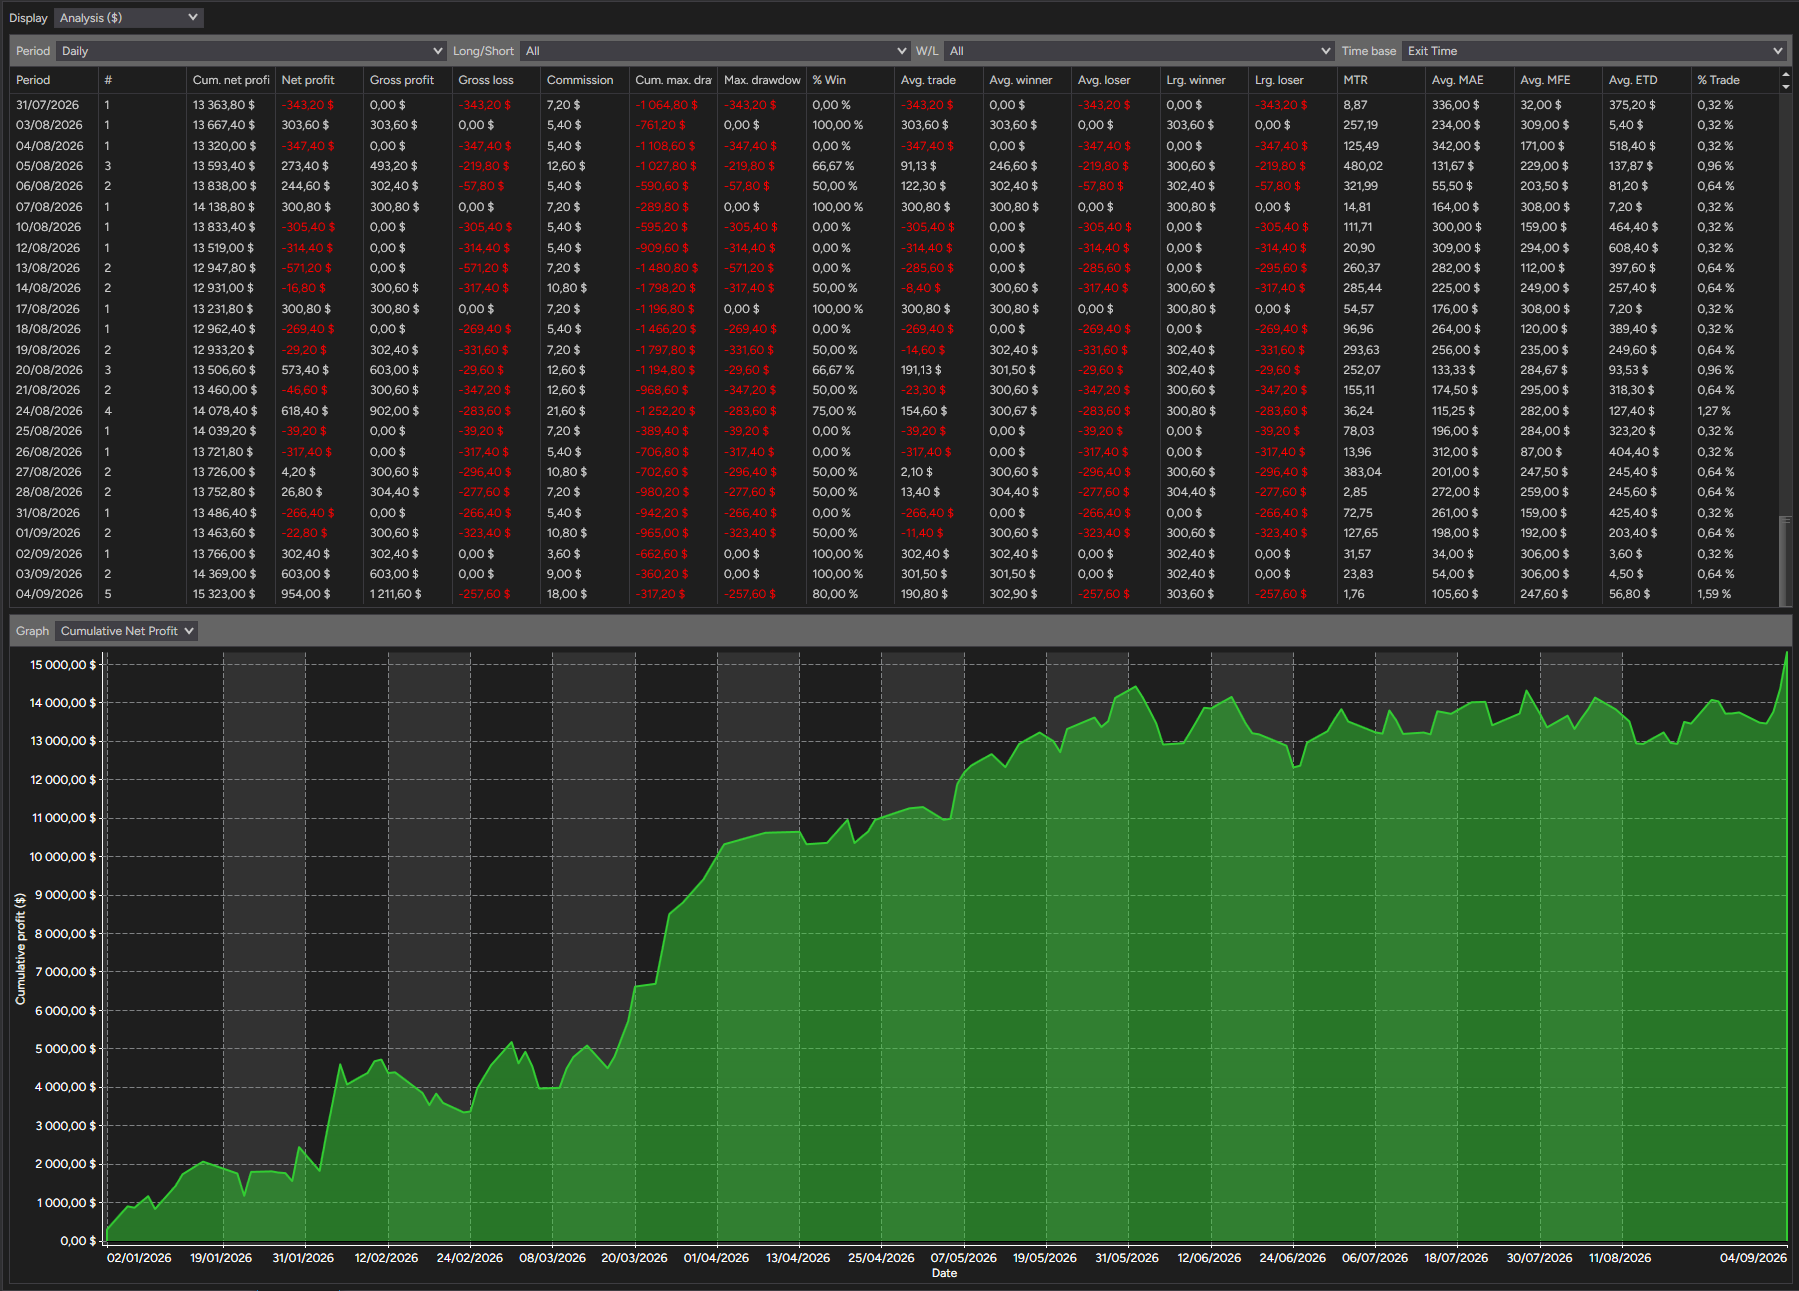Select the 05/08/2026 period row
The image size is (1799, 1291).
894,166
